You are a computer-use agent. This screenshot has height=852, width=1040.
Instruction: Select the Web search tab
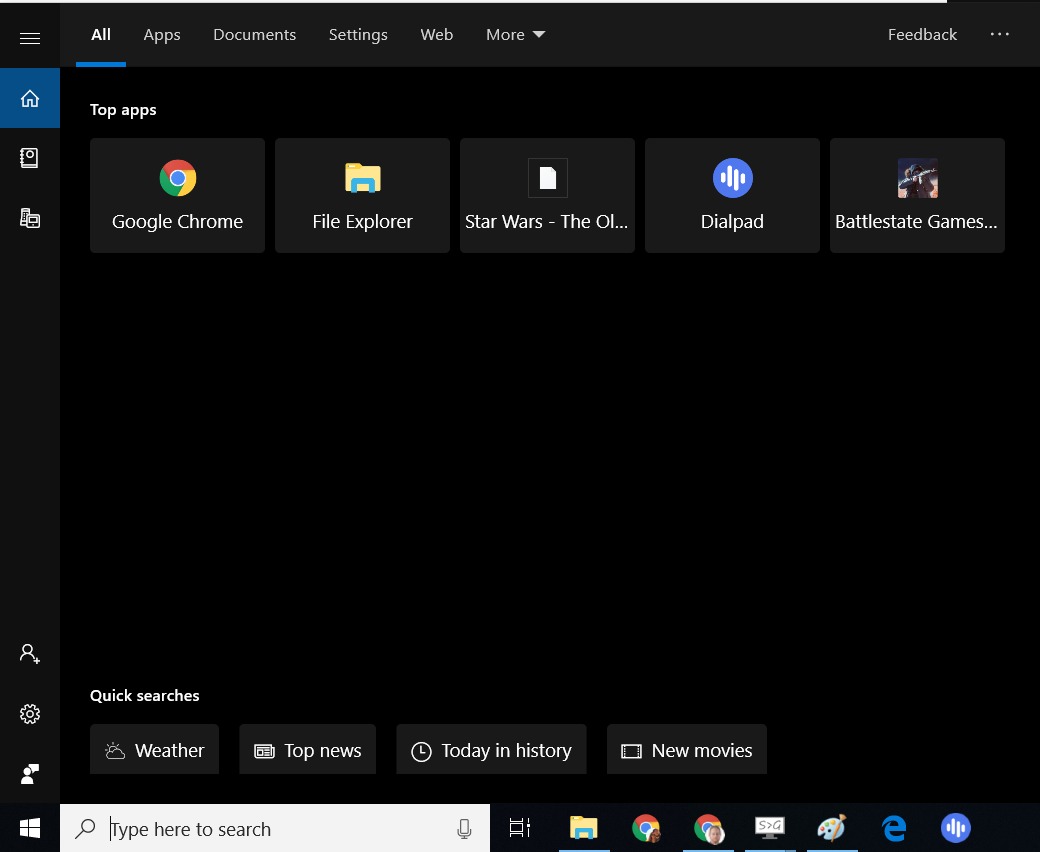(x=436, y=35)
